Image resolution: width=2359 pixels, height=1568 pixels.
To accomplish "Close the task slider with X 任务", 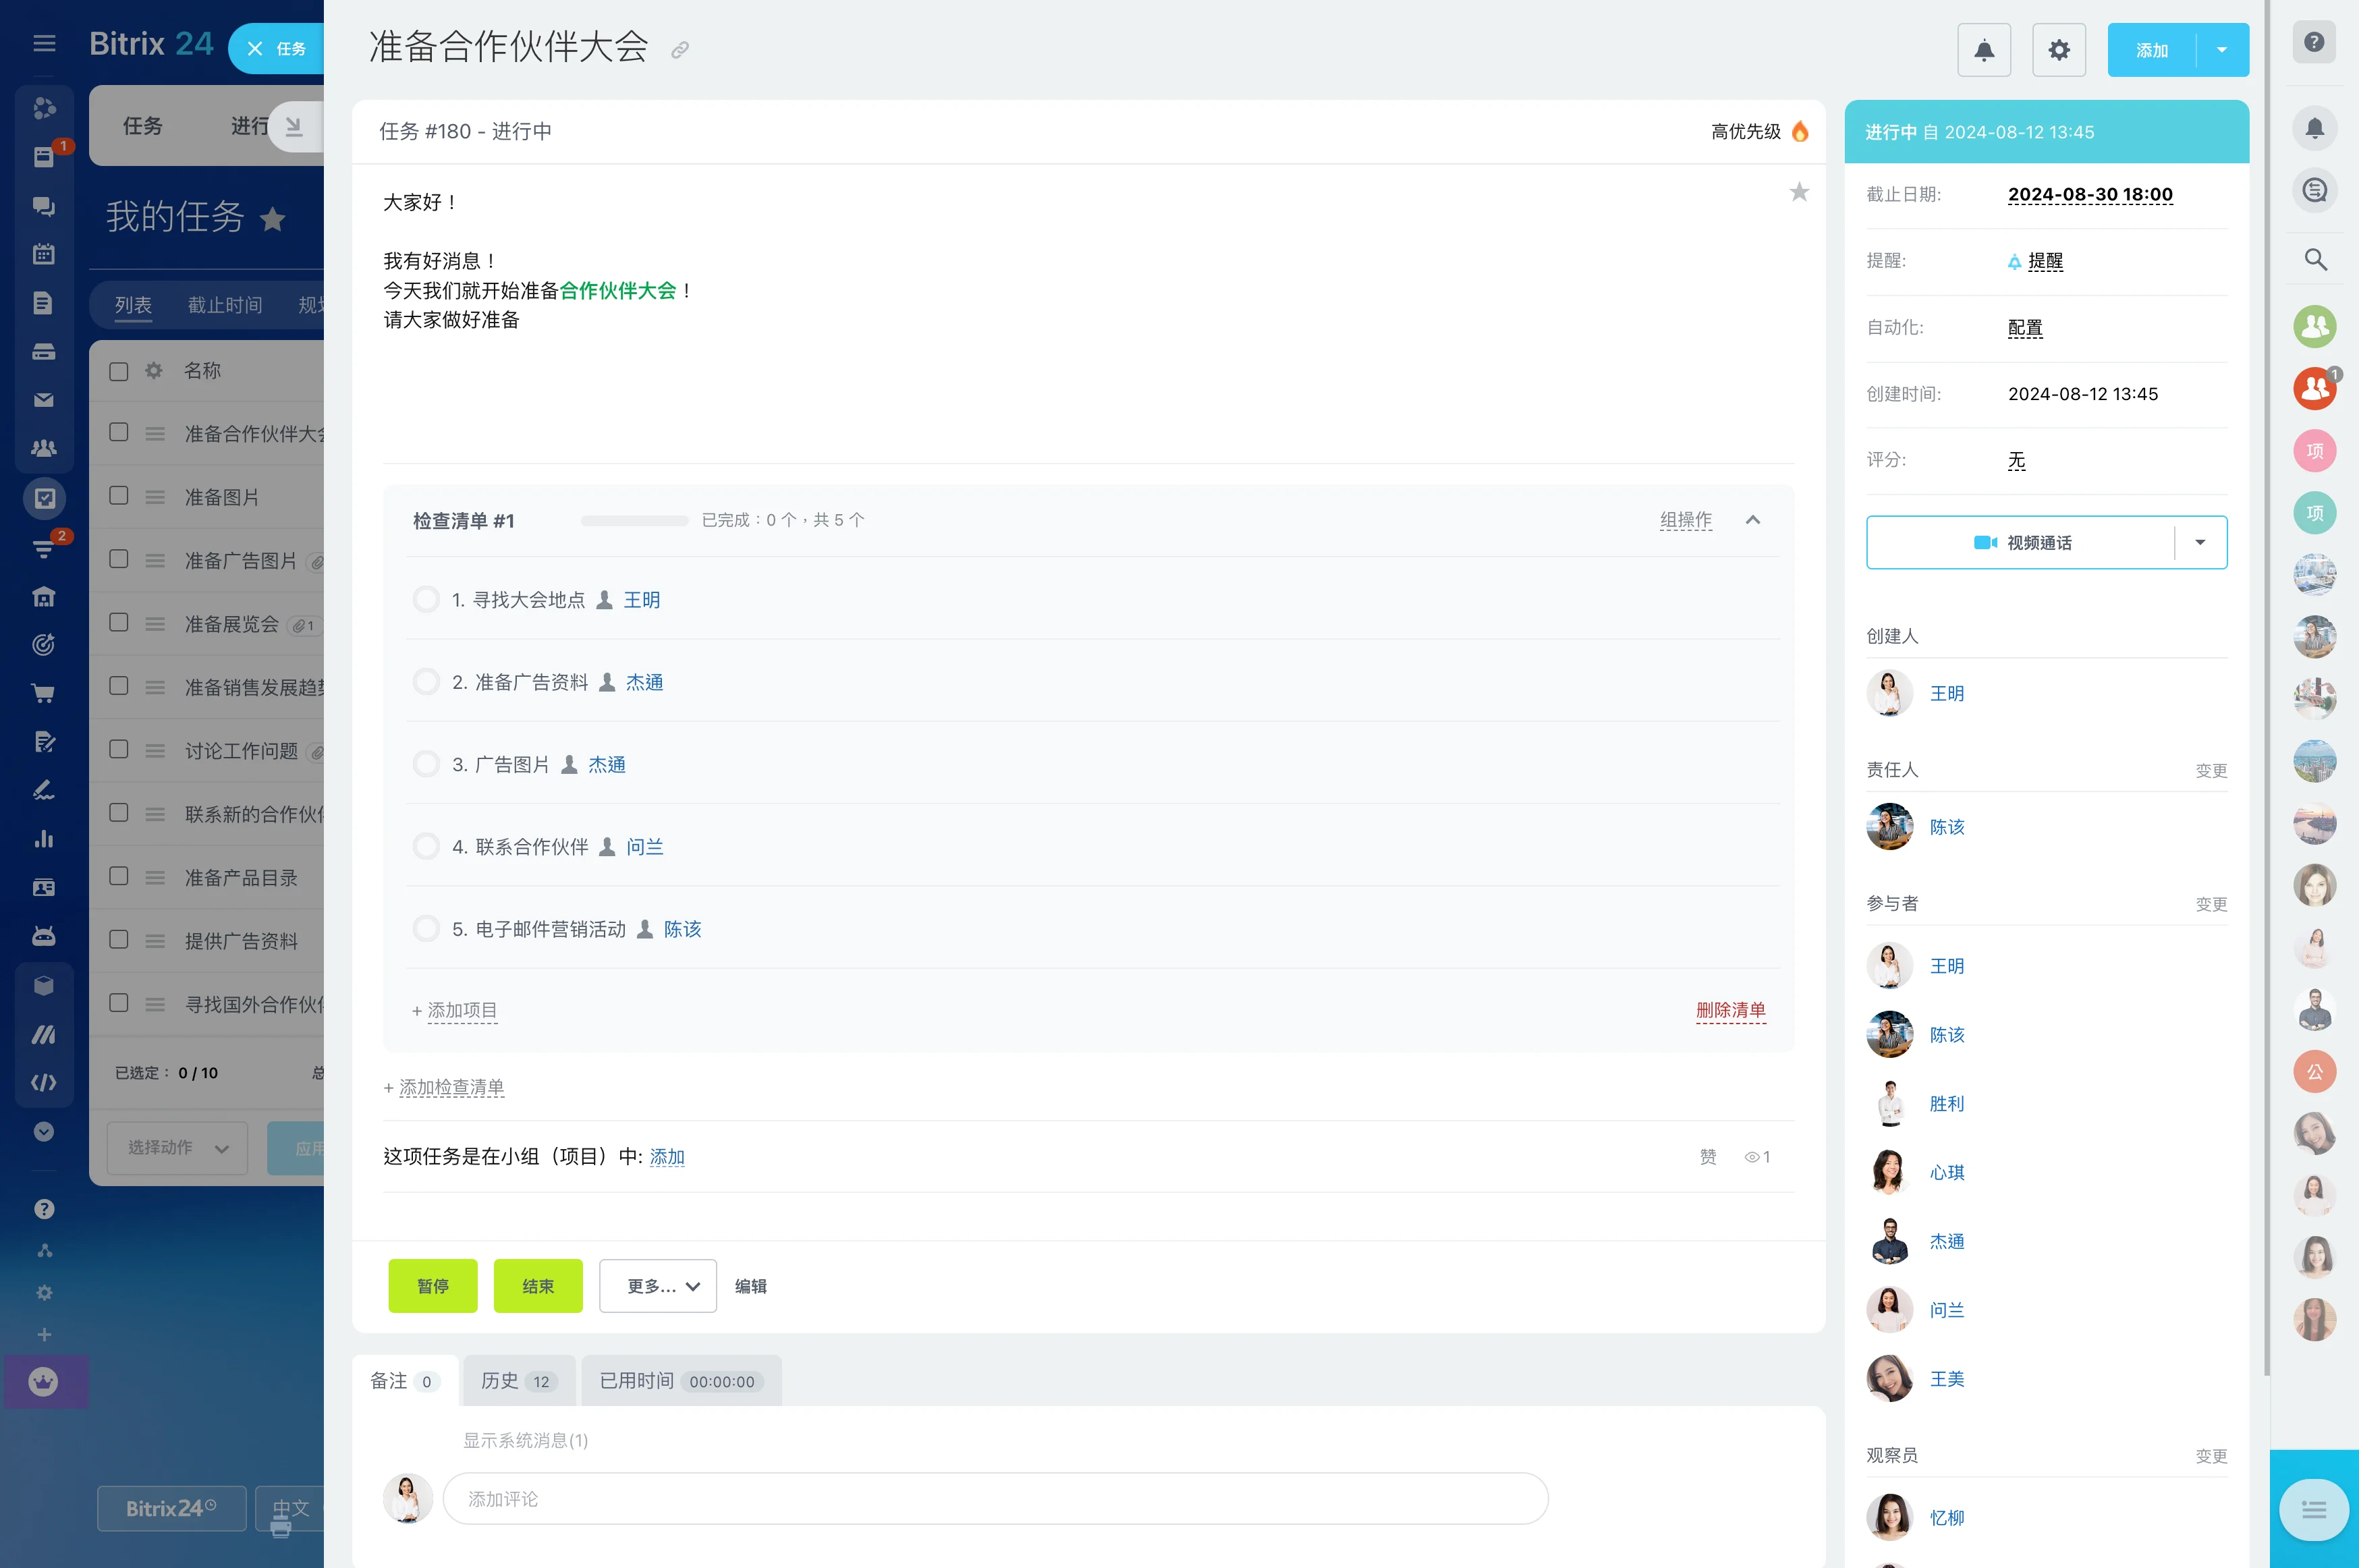I will [x=276, y=48].
